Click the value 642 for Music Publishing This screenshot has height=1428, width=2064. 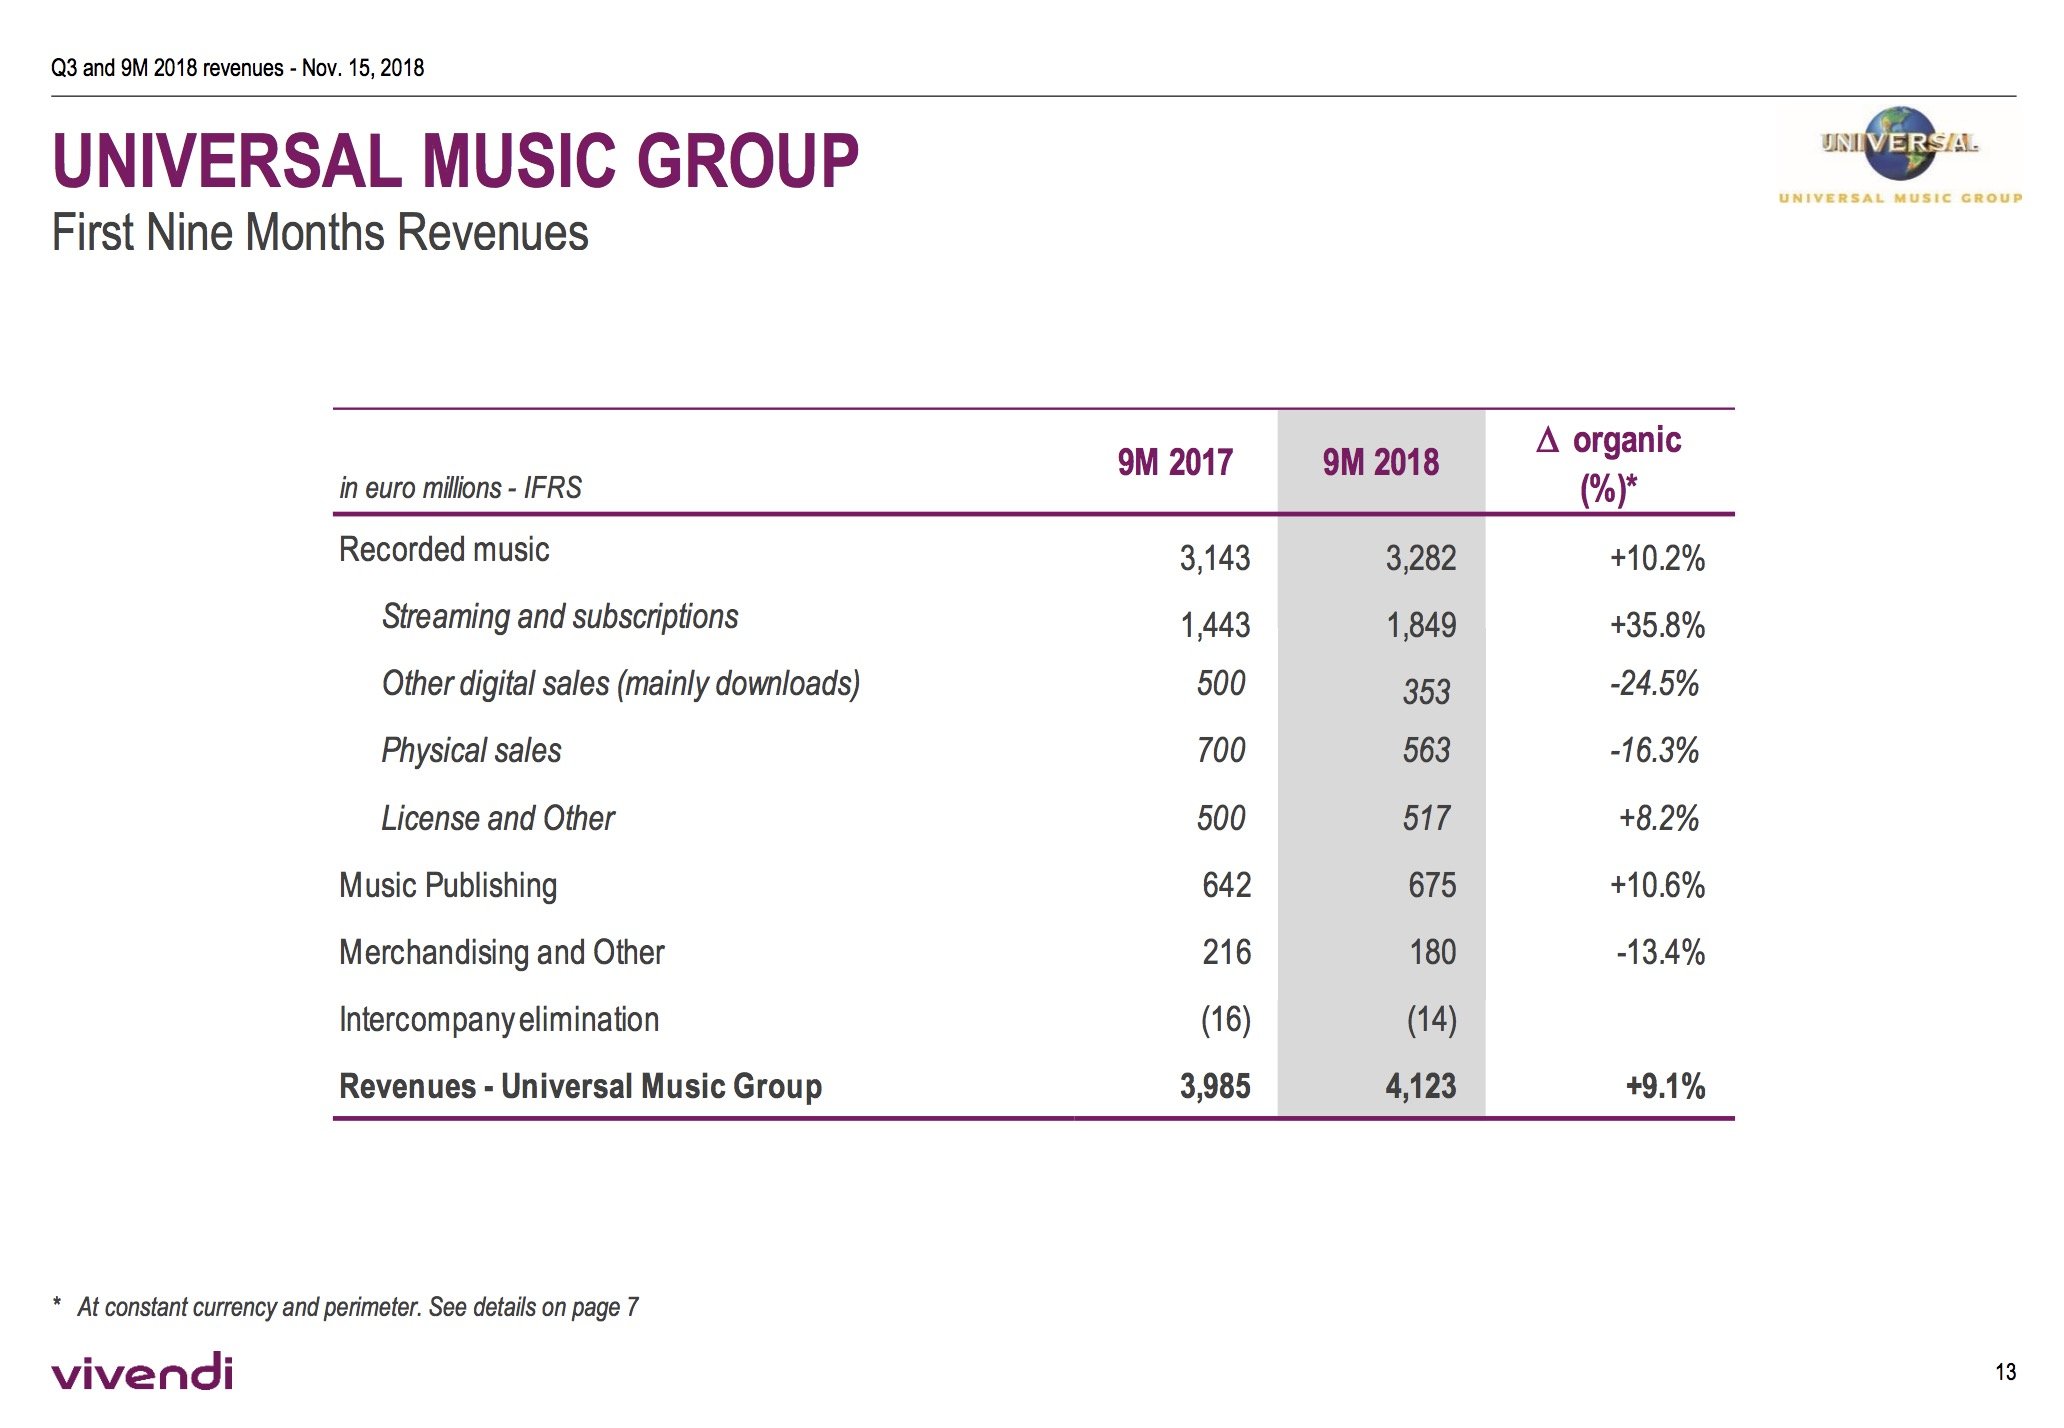point(1227,885)
